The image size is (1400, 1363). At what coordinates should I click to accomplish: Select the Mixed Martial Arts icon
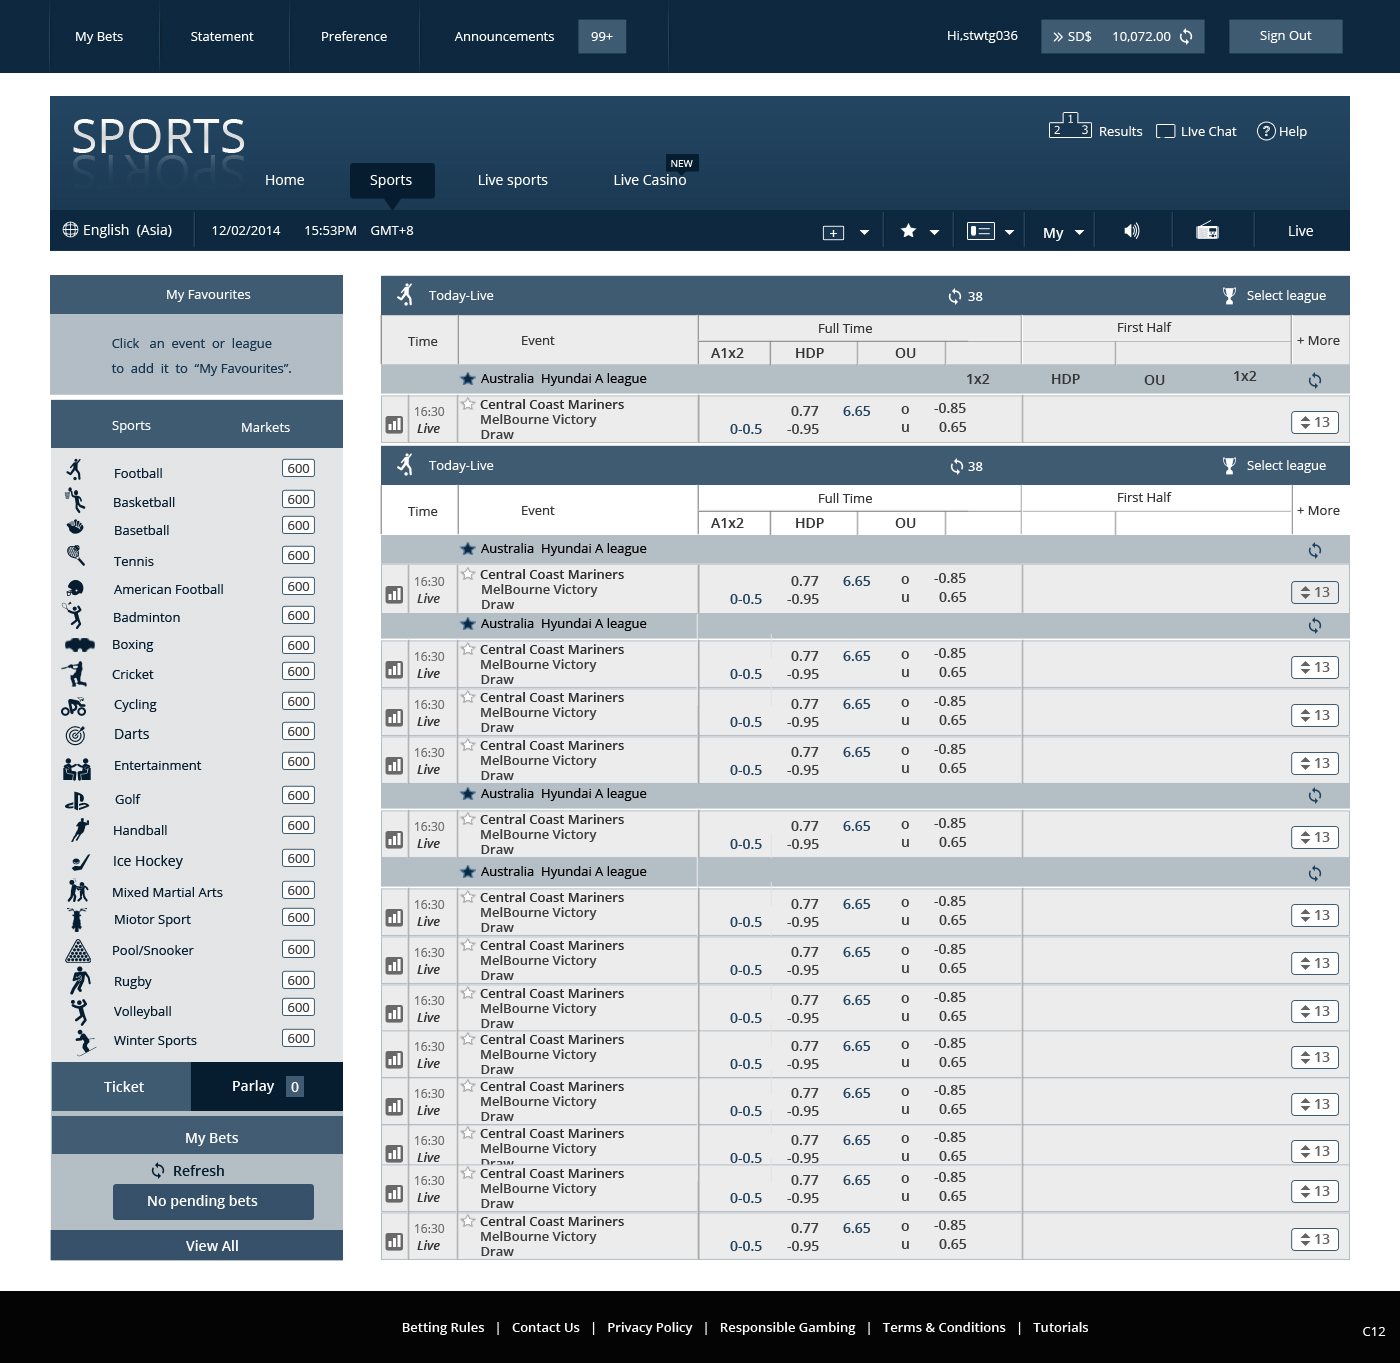(78, 890)
